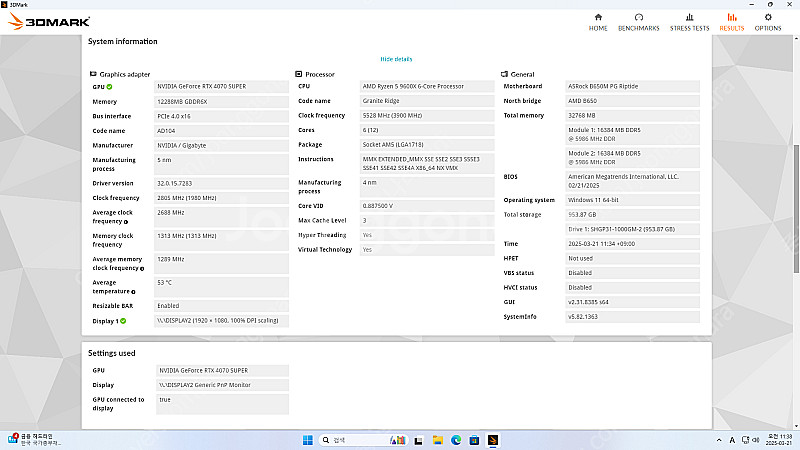Open the HOME tab
800x450 pixels.
598,22
